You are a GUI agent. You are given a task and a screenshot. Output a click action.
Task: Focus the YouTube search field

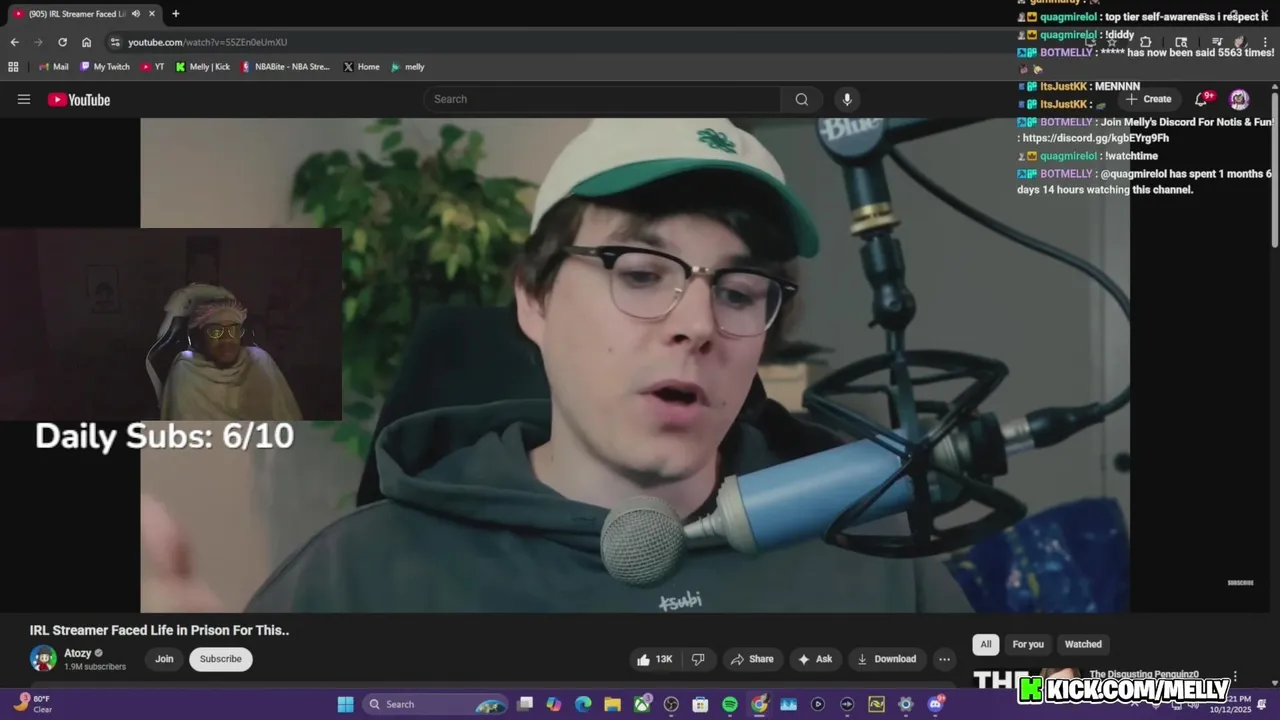tap(602, 99)
